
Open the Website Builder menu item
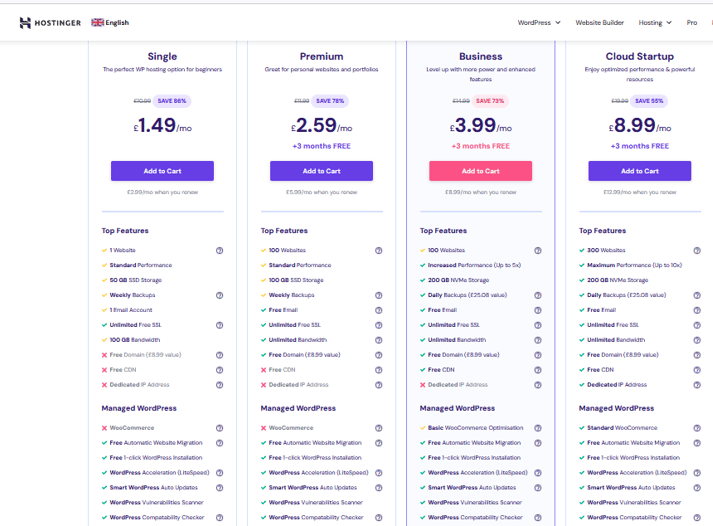[x=599, y=22]
